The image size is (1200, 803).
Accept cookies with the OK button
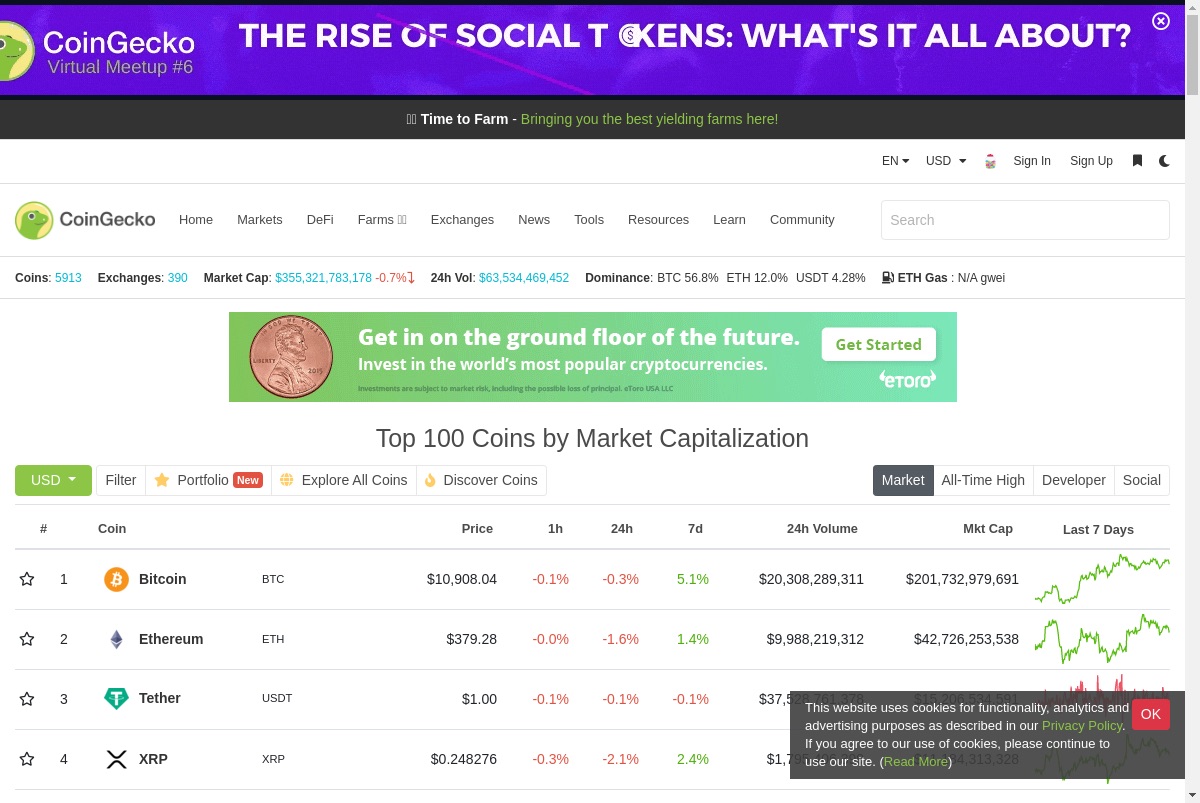pyautogui.click(x=1150, y=714)
